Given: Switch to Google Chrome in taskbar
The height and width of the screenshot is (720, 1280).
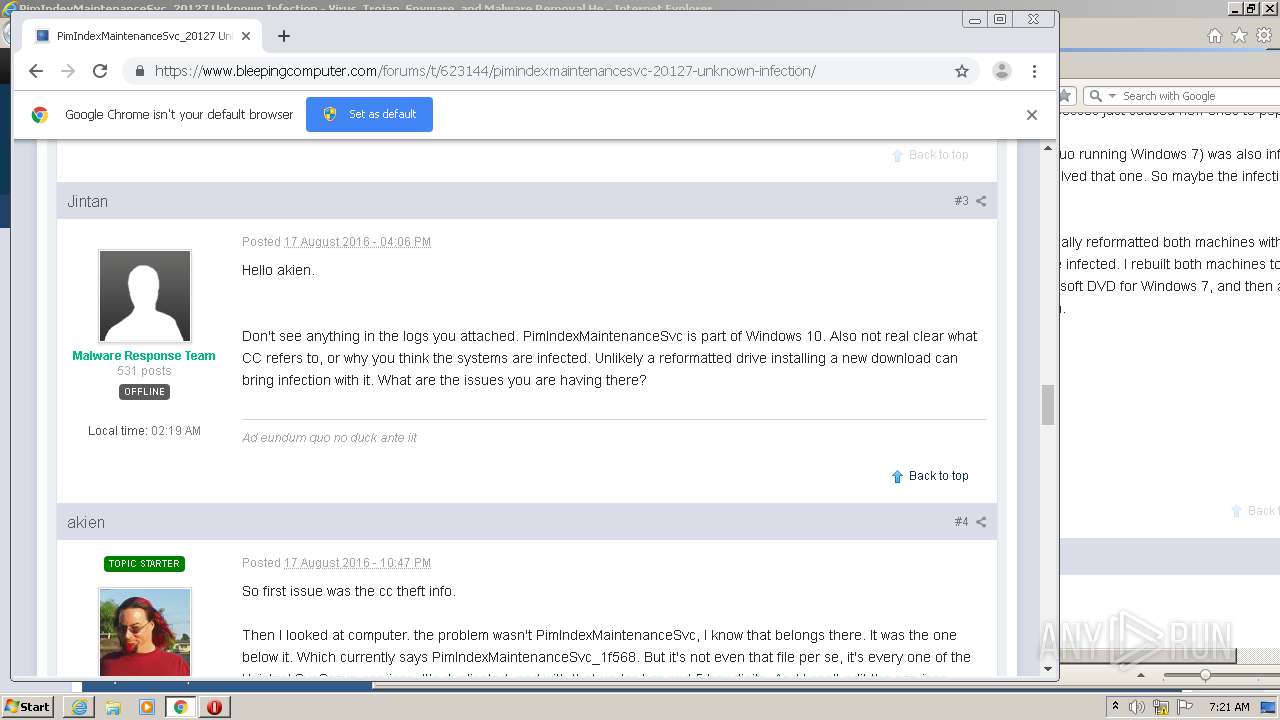Looking at the screenshot, I should (181, 707).
